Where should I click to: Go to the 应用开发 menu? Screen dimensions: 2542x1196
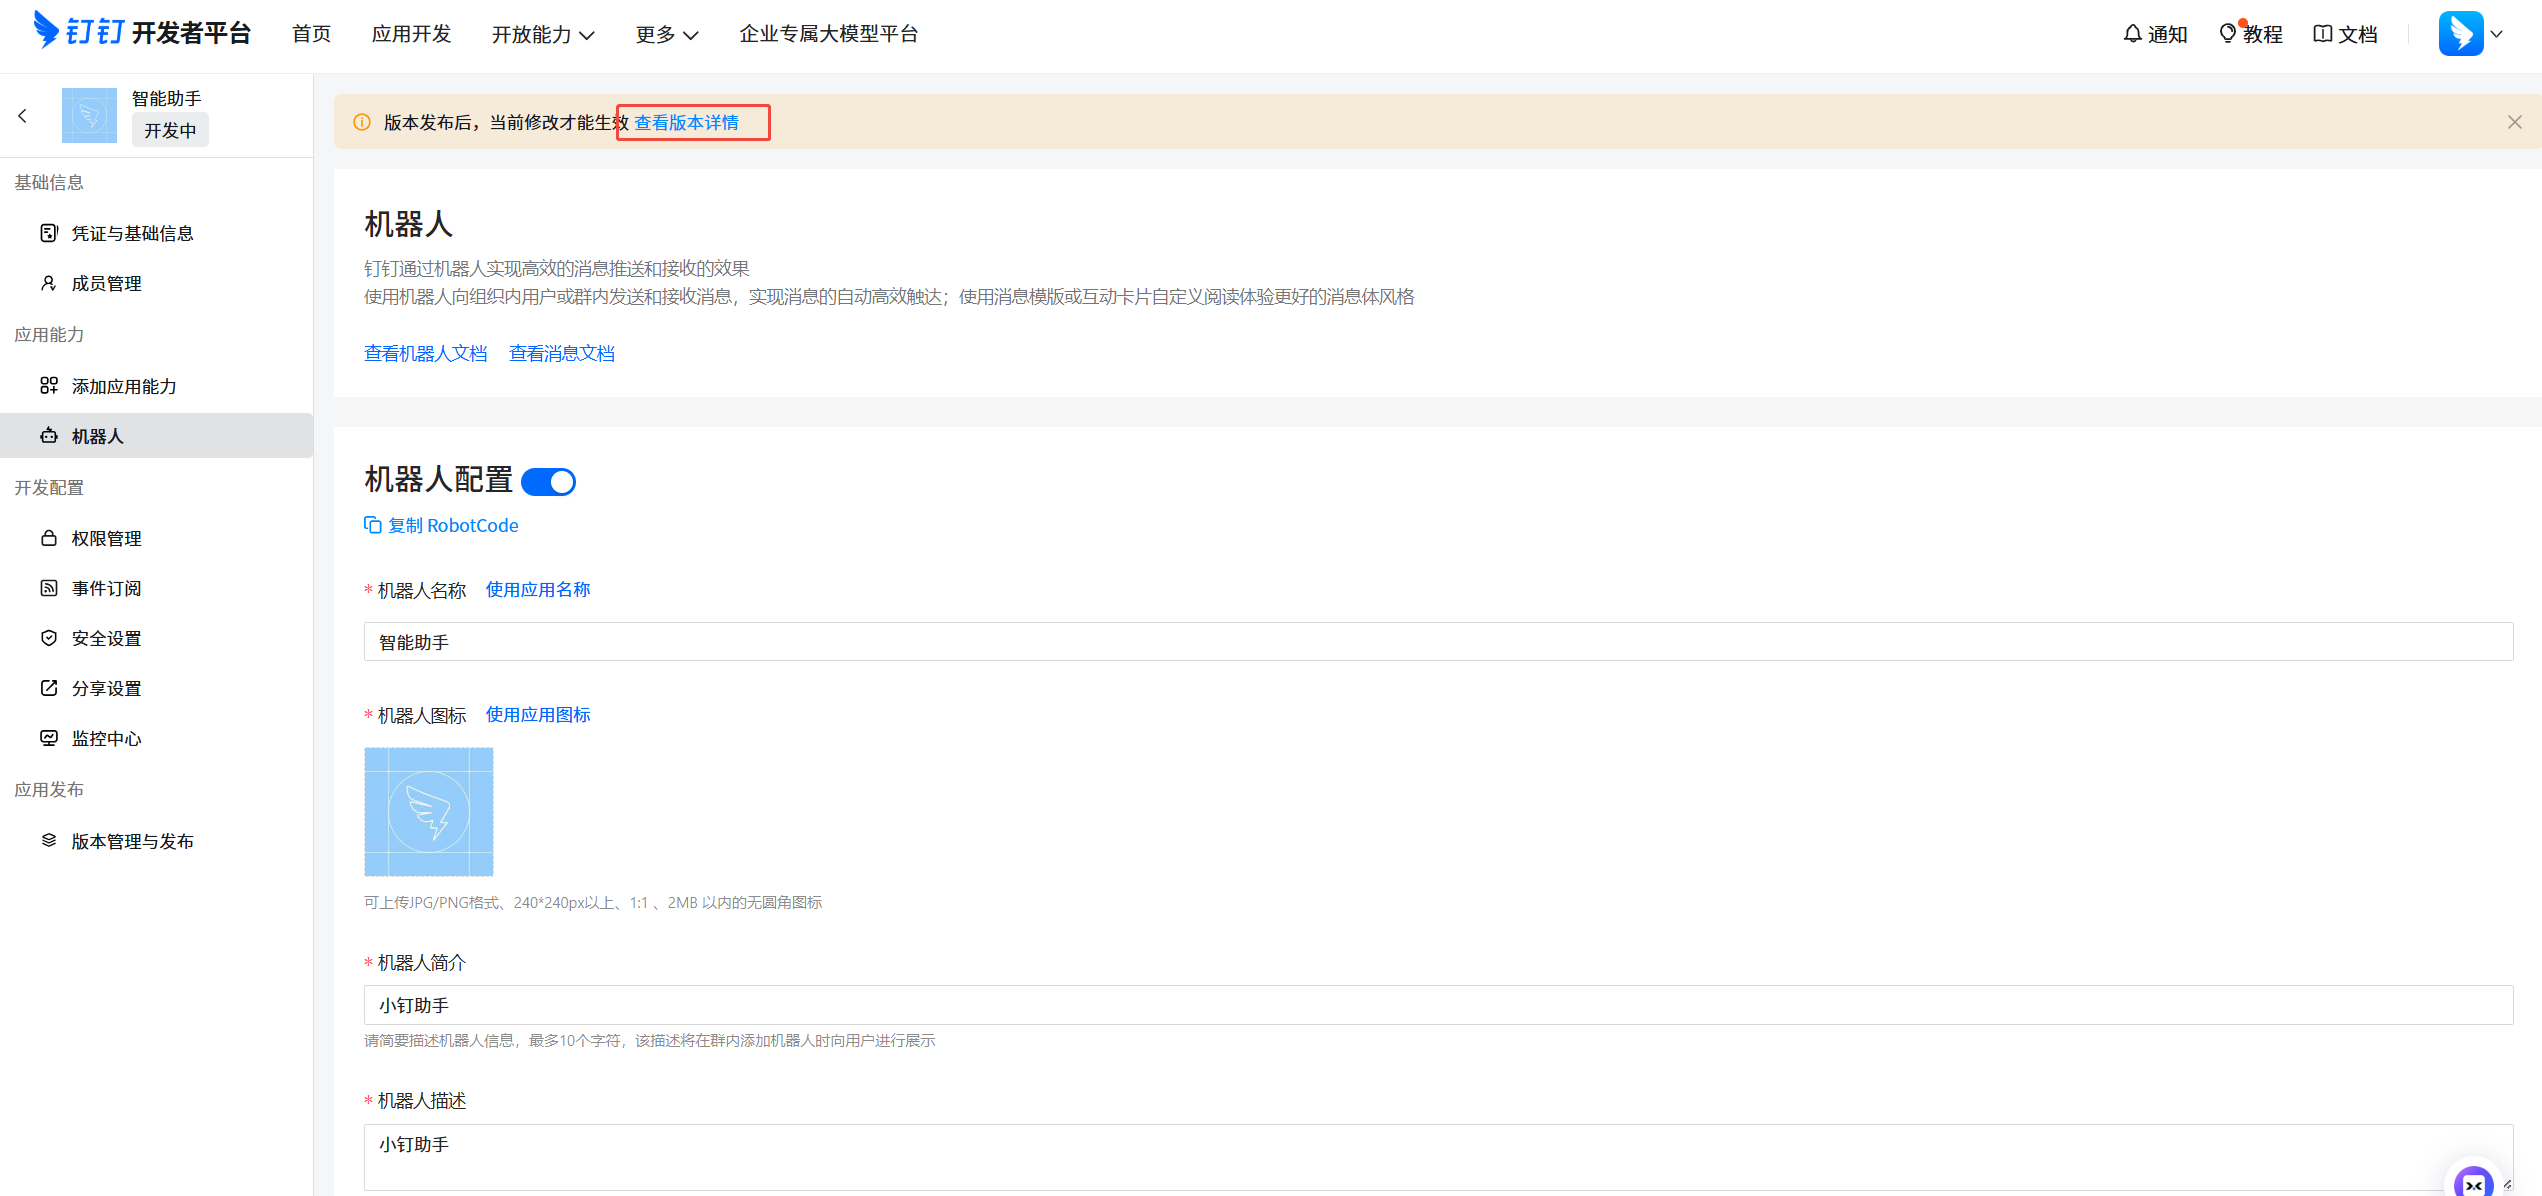(x=411, y=34)
